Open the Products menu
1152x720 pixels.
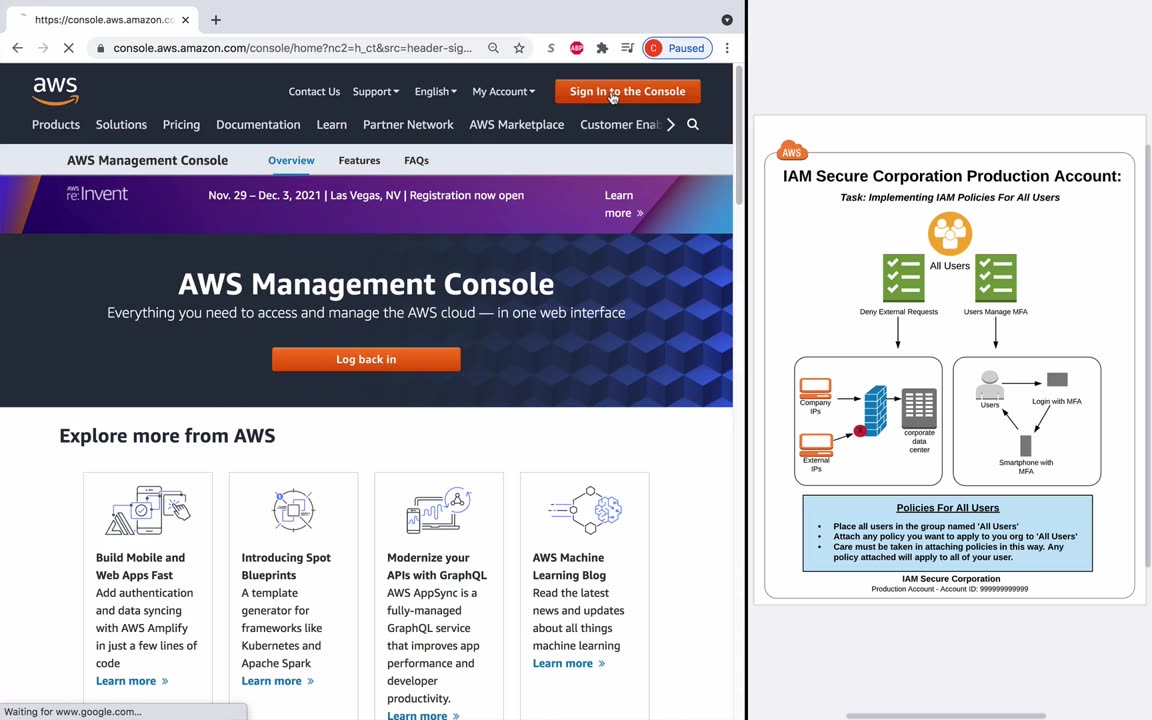coord(56,124)
